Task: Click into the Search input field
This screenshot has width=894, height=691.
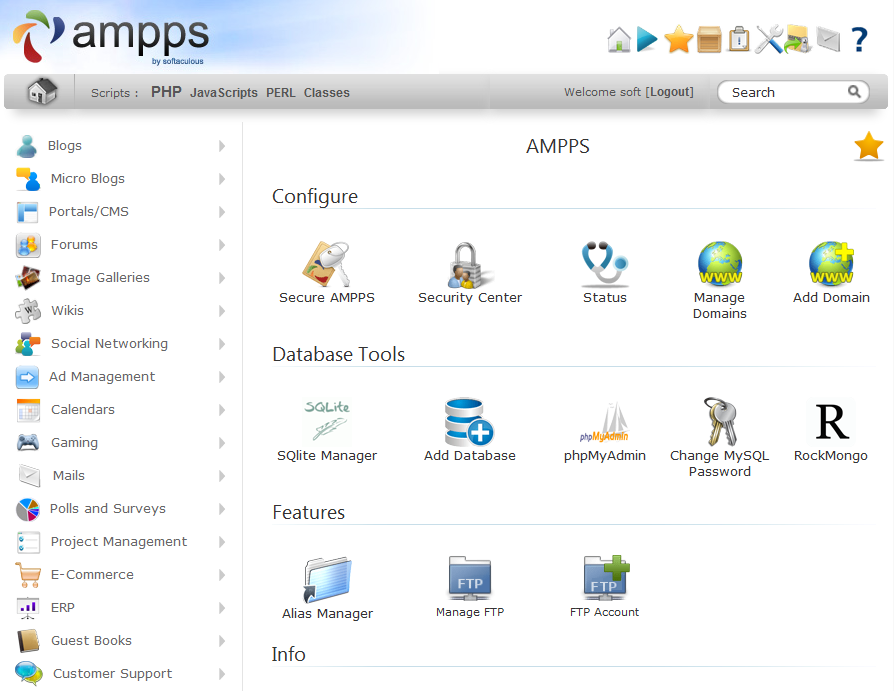Action: click(785, 92)
